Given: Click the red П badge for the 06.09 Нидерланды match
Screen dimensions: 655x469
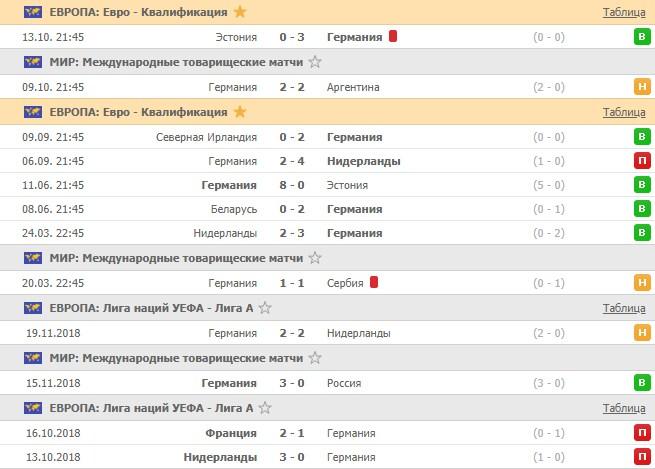Looking at the screenshot, I should click(641, 161).
